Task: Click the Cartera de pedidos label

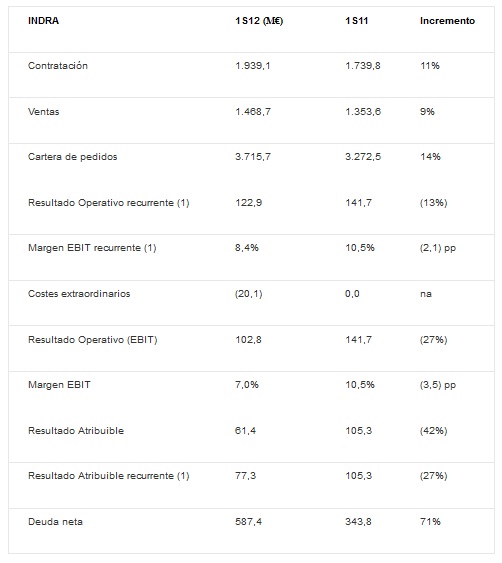Action: click(73, 157)
